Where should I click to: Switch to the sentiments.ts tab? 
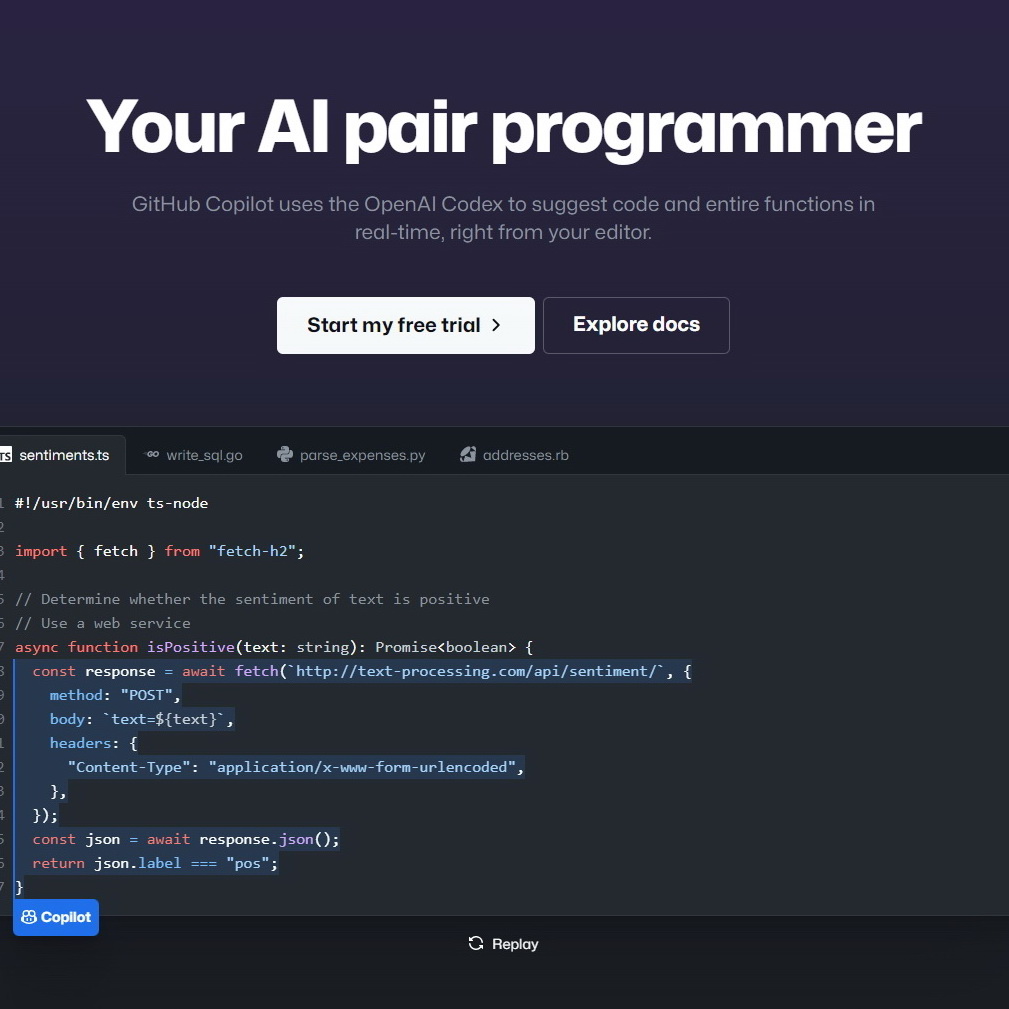(62, 455)
